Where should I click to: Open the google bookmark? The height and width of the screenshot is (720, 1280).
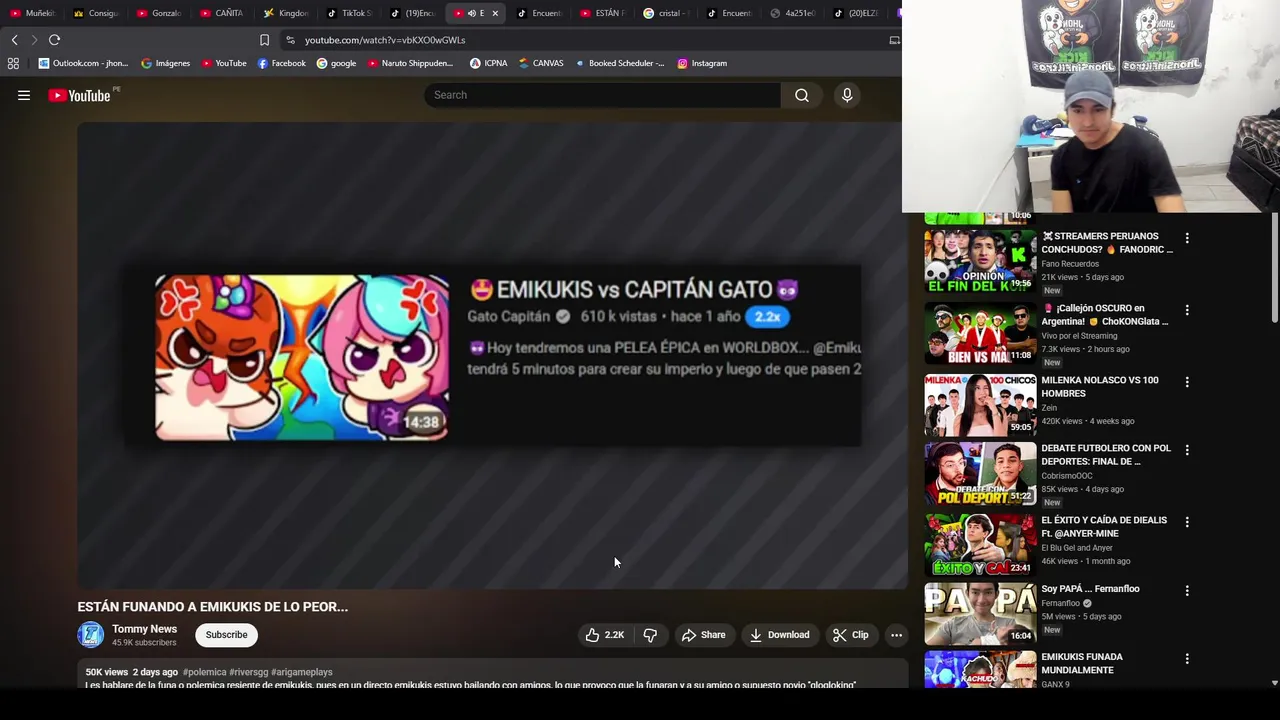[336, 63]
